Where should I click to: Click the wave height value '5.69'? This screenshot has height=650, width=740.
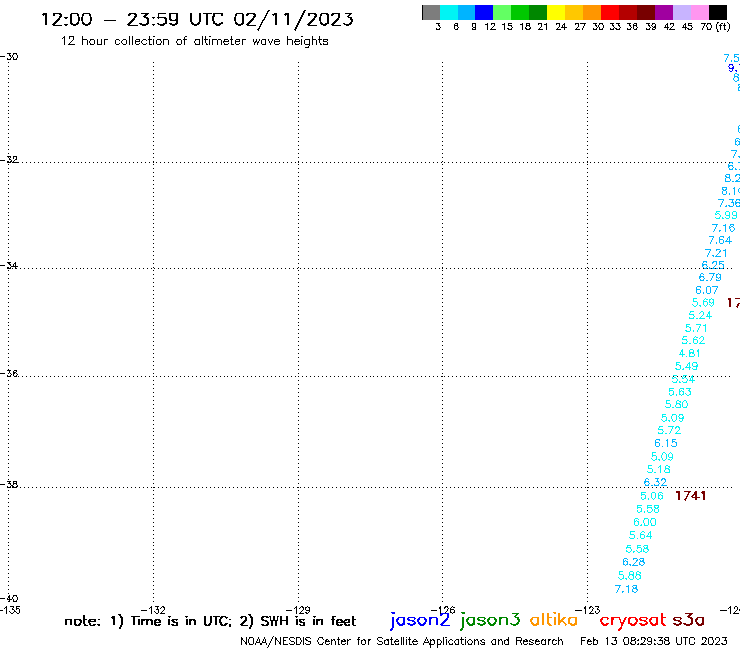click(703, 303)
